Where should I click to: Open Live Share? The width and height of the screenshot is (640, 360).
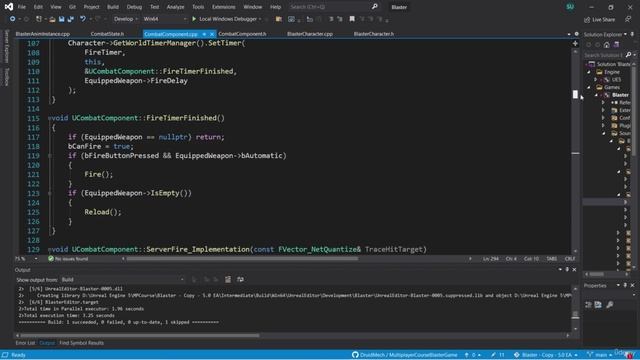600,19
